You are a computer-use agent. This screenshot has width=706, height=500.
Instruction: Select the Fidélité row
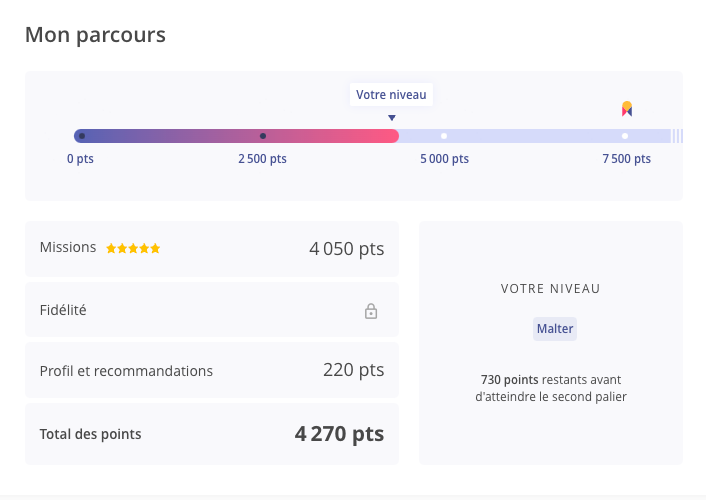(211, 310)
